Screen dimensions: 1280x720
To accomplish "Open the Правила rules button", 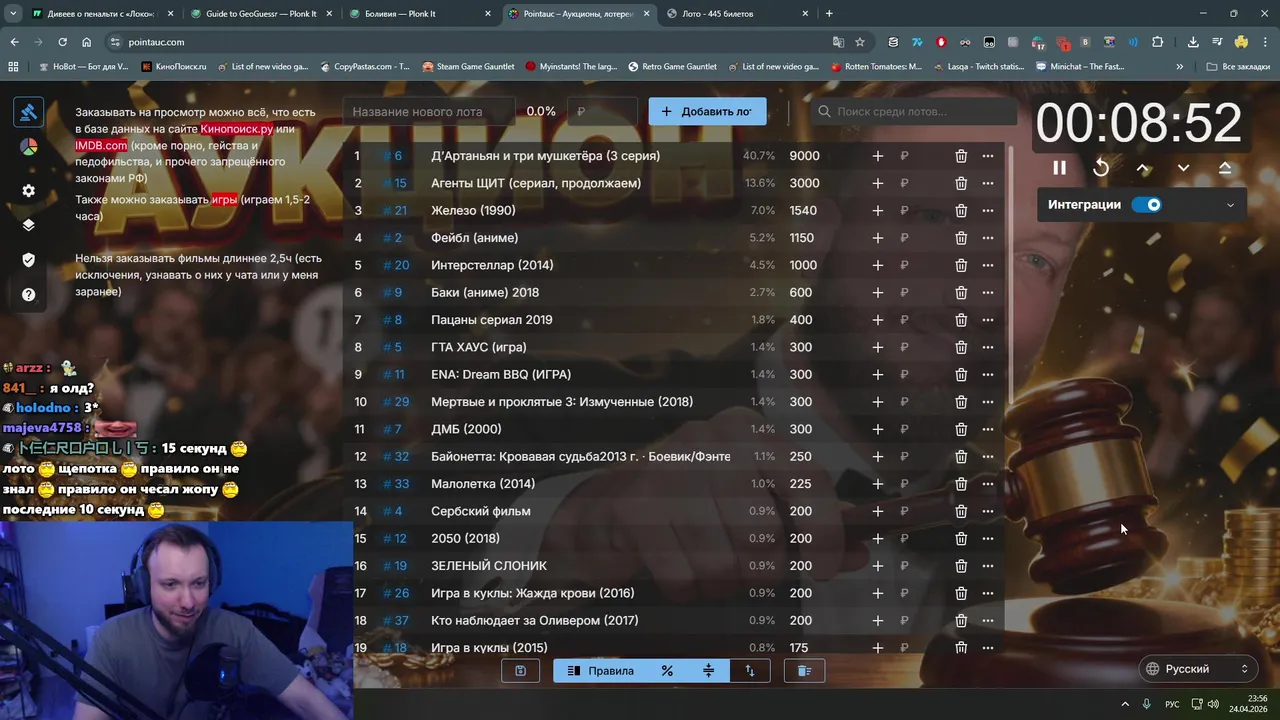I will tap(600, 671).
